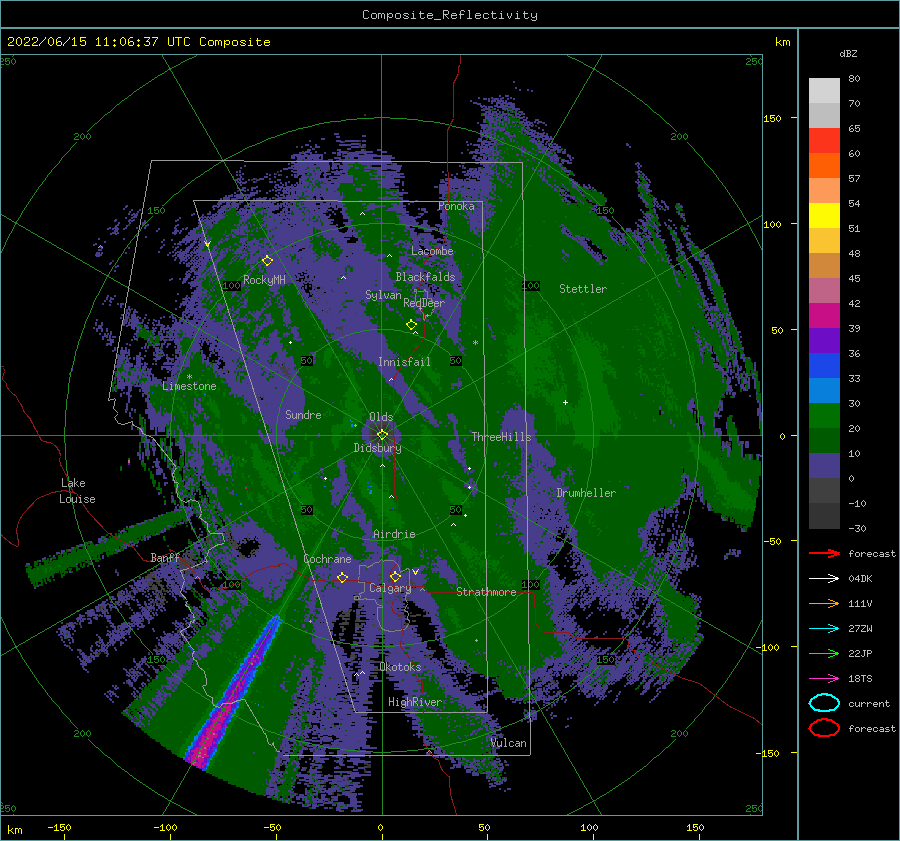Click the 18TS legend text

point(860,679)
